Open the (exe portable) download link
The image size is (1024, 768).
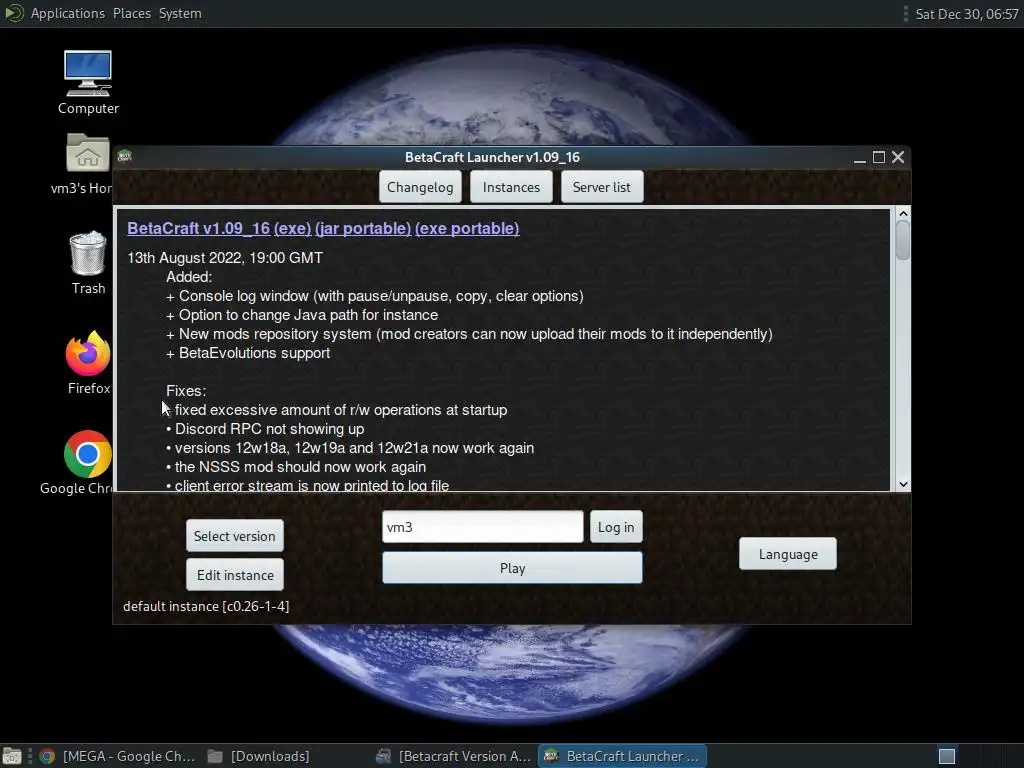pos(467,229)
